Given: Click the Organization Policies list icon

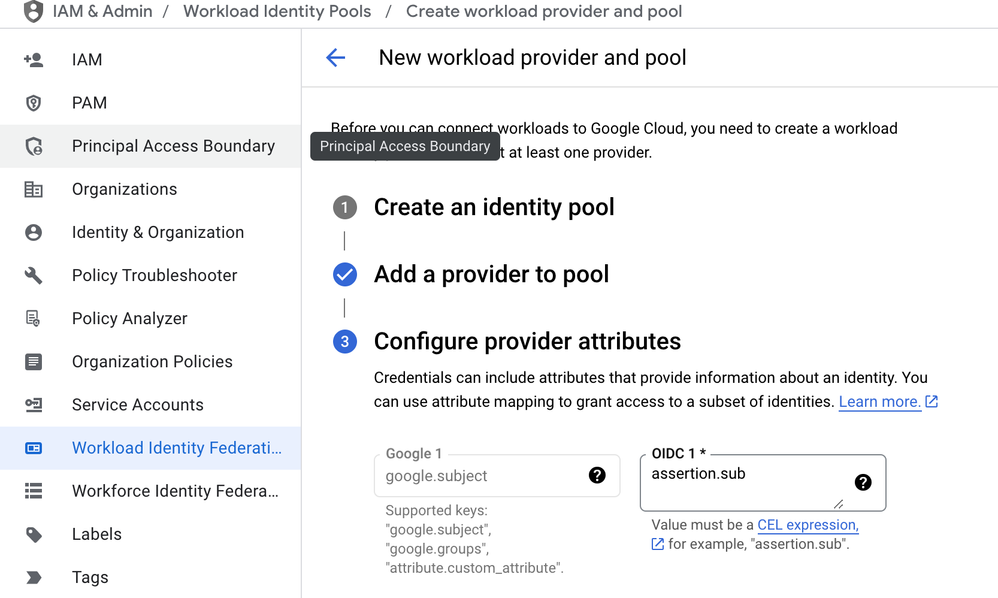Looking at the screenshot, I should tap(33, 362).
